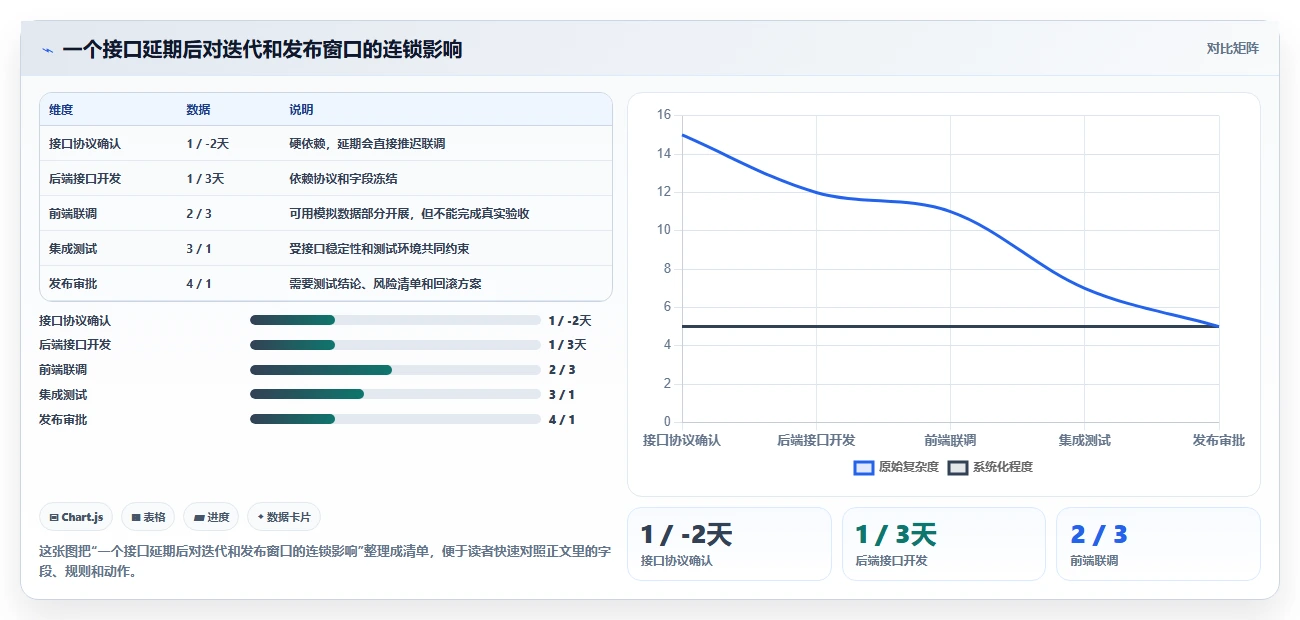Viewport: 1300px width, 620px height.
Task: Click table cell 接口协议确认
Action: point(85,144)
